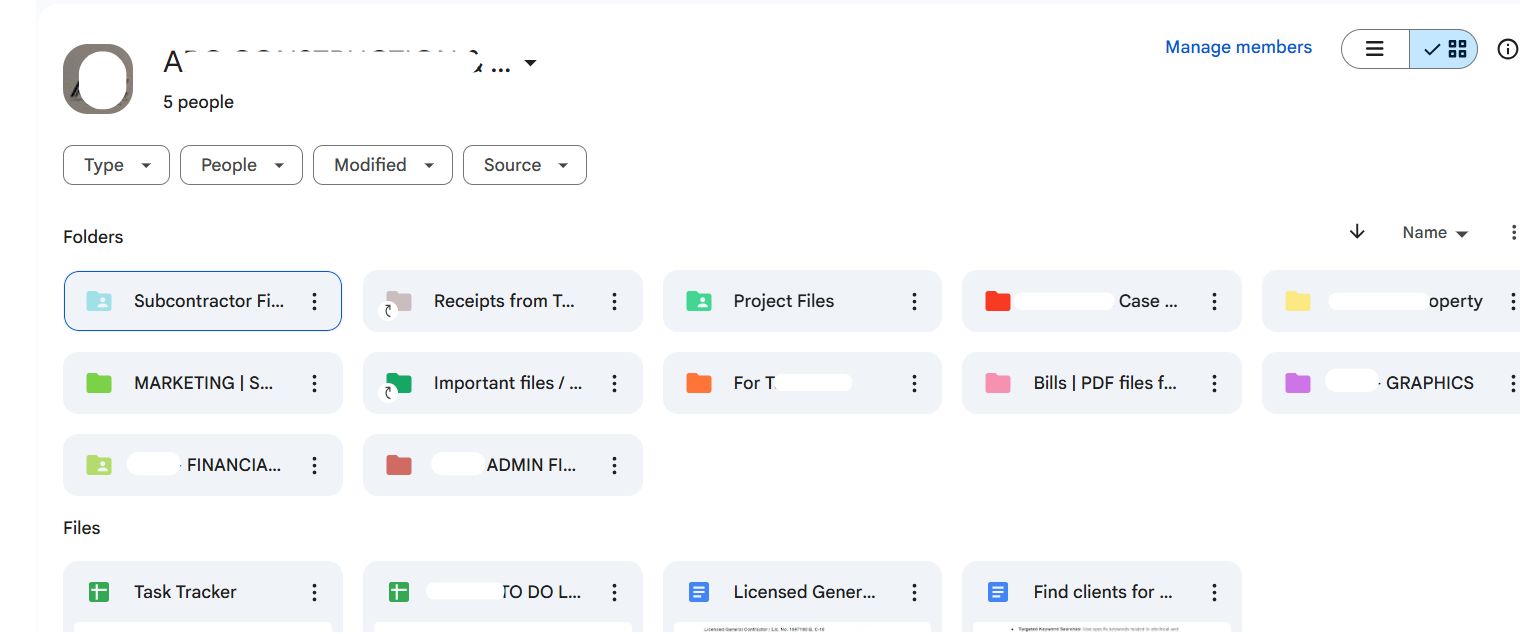The height and width of the screenshot is (634, 1520).
Task: Open more actions for MARKETING folder
Action: (x=314, y=383)
